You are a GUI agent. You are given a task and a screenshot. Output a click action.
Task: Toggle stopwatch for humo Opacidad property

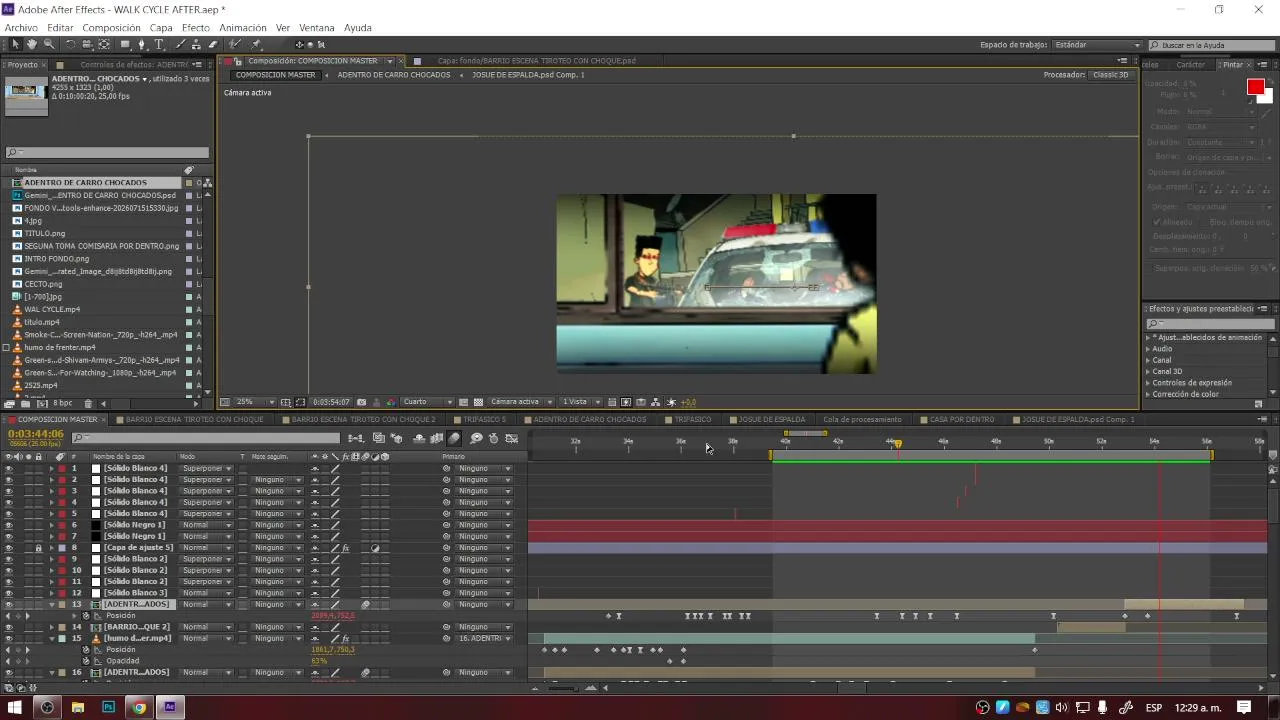click(x=86, y=661)
